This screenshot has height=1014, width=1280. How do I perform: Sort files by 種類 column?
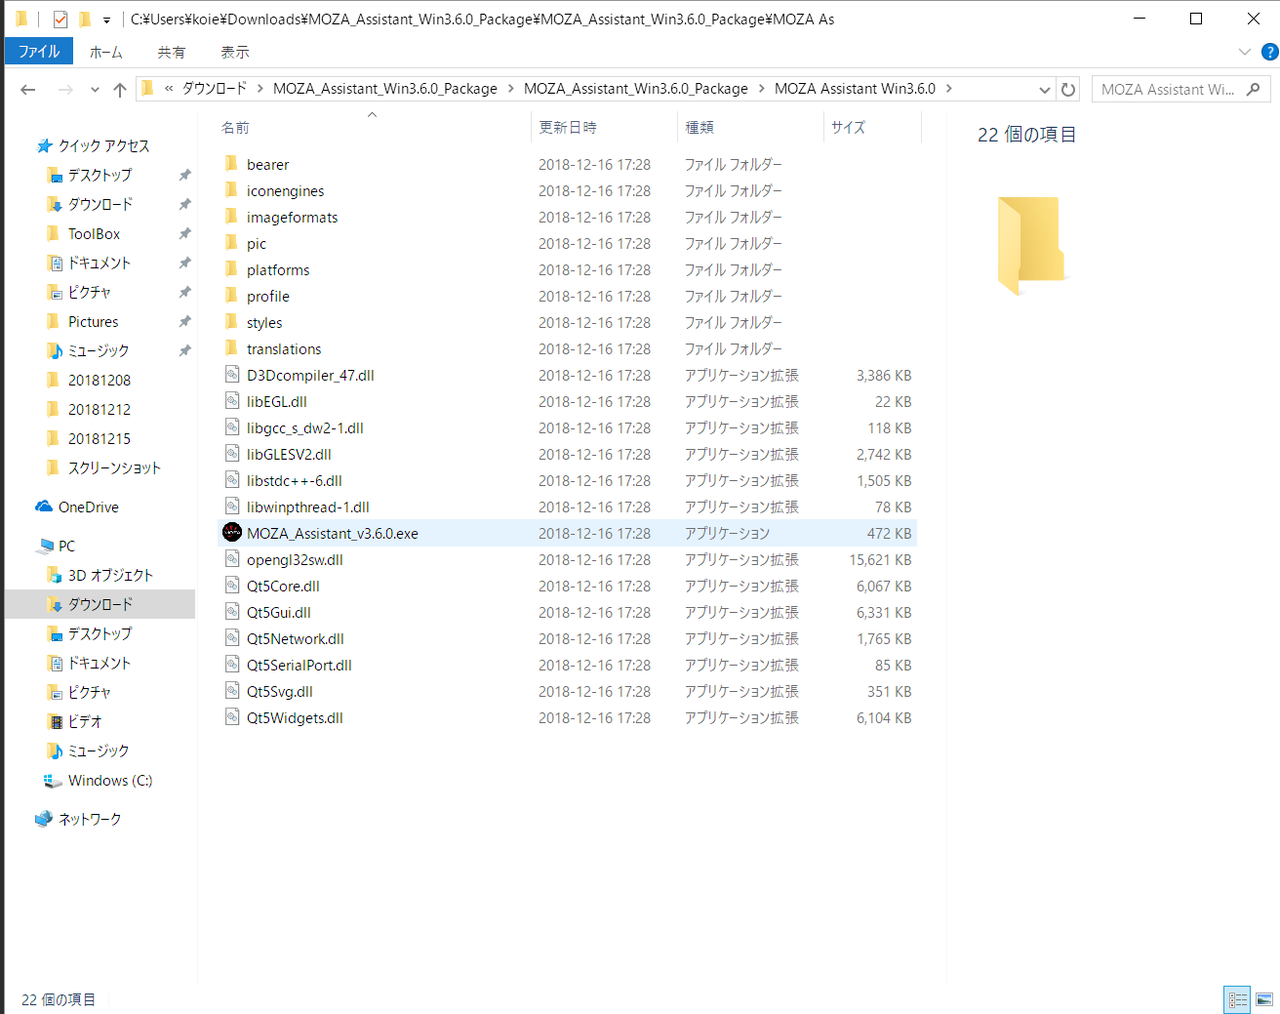click(699, 127)
